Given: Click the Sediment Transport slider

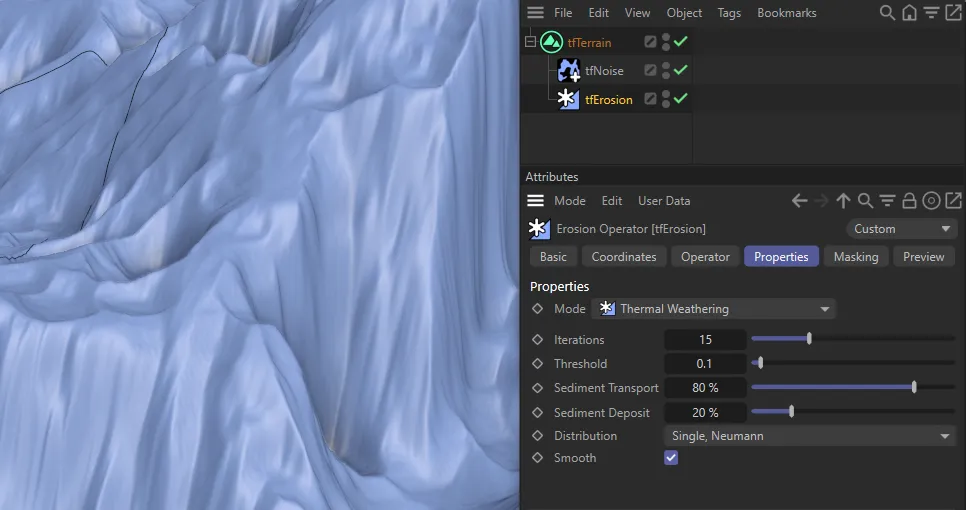Looking at the screenshot, I should point(853,387).
